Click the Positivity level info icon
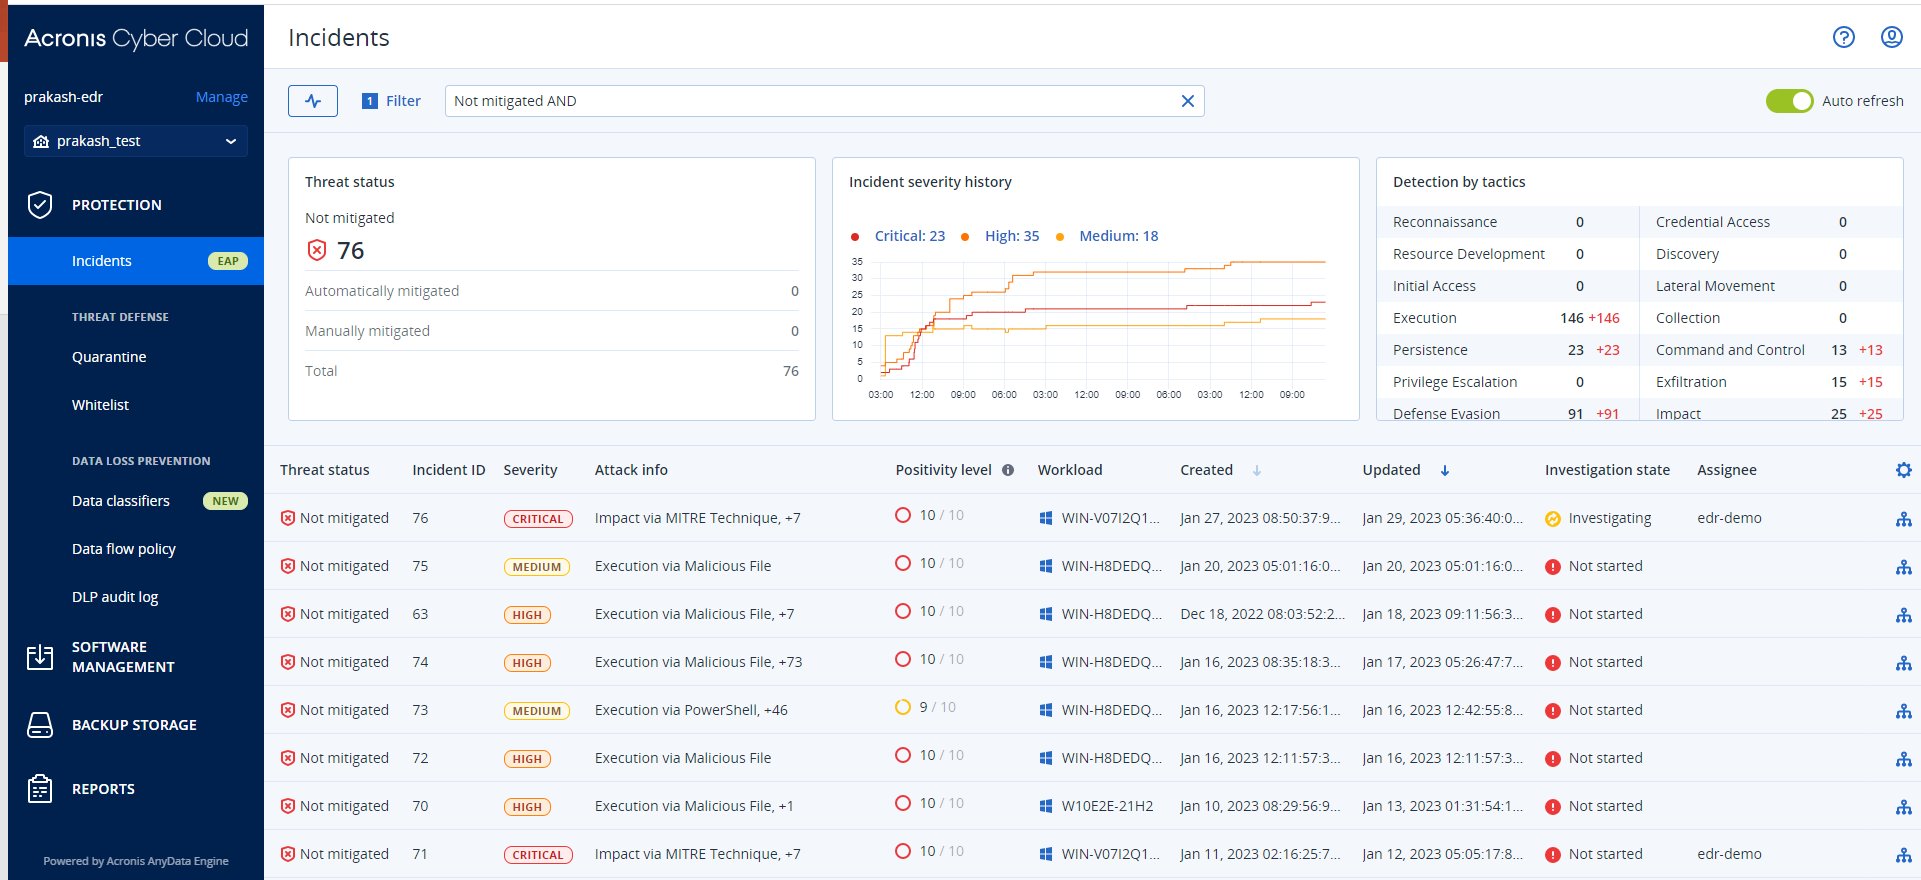Screen dimensions: 1921x880 tap(1008, 470)
